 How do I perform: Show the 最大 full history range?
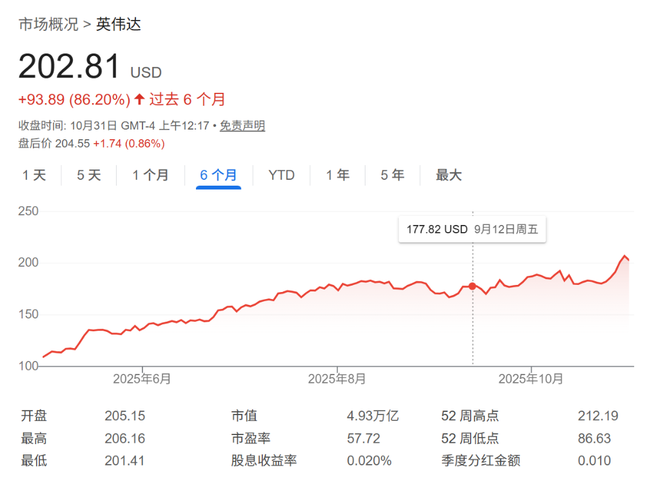click(448, 175)
